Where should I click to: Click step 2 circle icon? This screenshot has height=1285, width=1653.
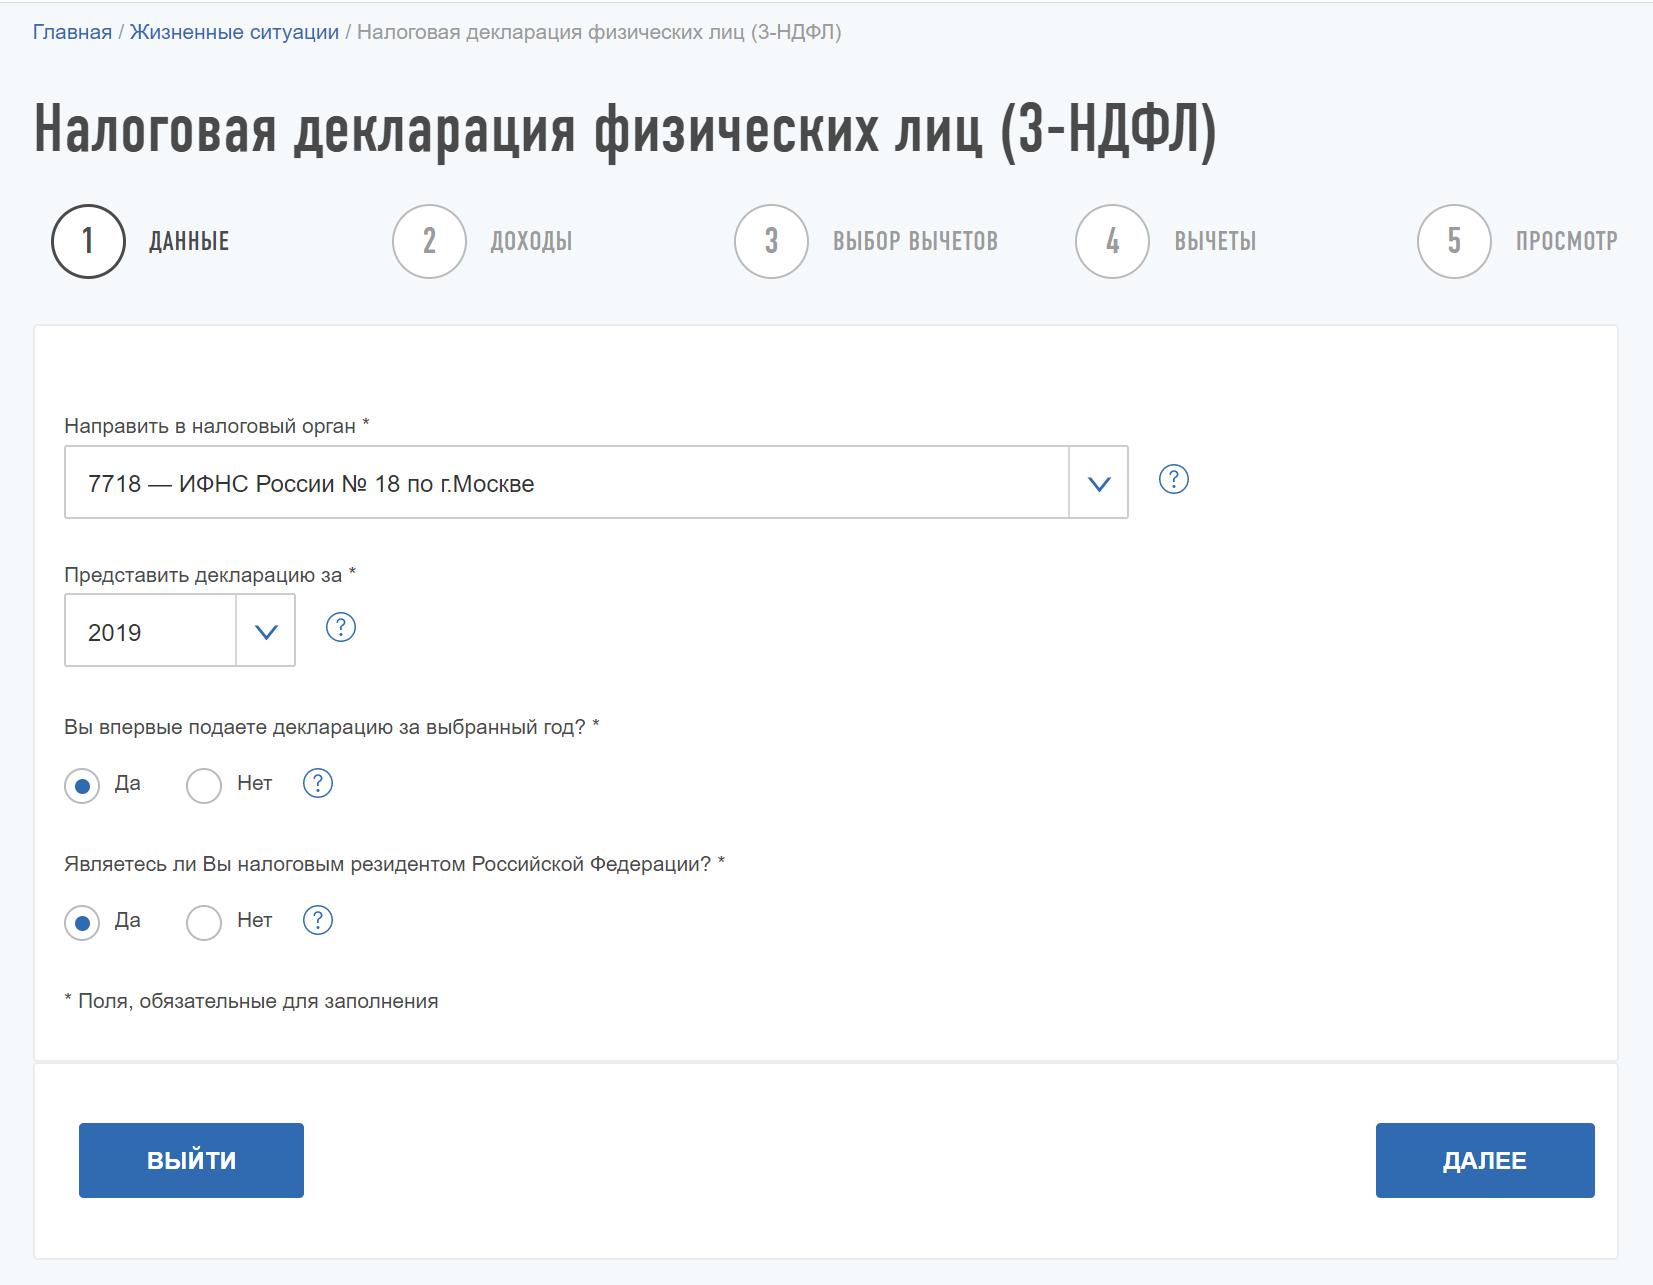point(430,241)
